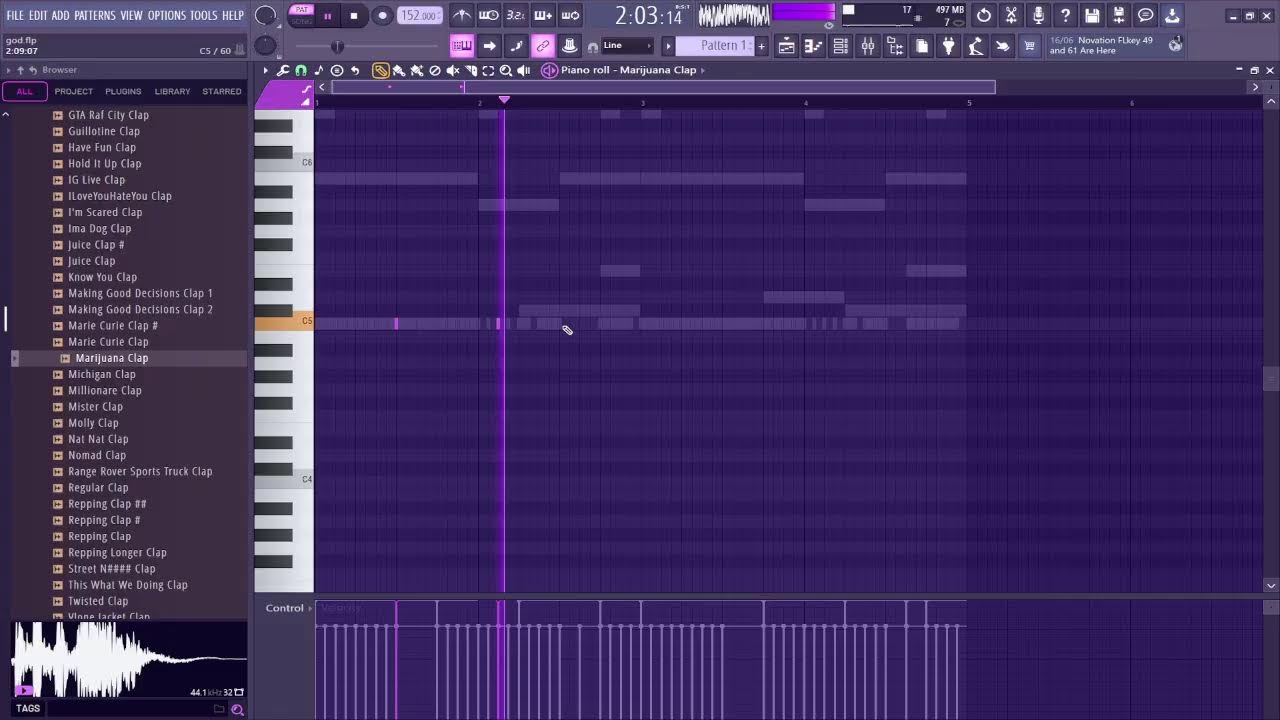This screenshot has width=1280, height=720.
Task: Toggle the PAT/SONG mode switch
Action: [x=301, y=15]
